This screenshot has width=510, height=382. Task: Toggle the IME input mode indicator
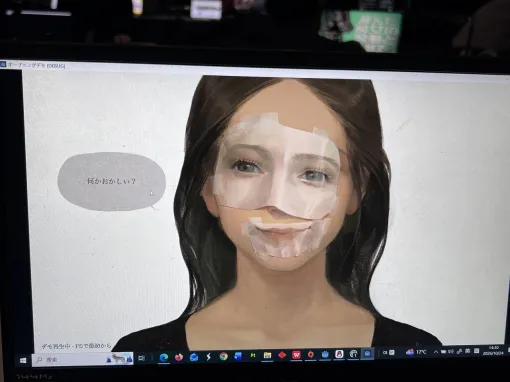pyautogui.click(x=467, y=351)
